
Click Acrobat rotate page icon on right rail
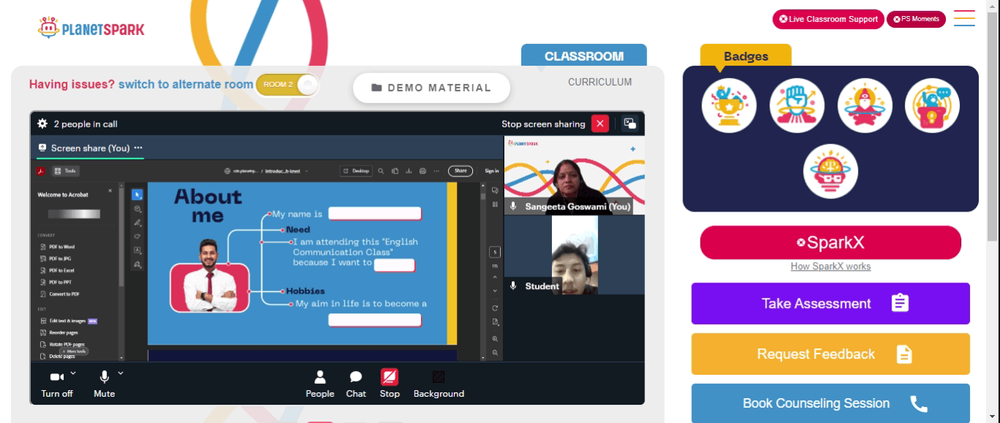(495, 308)
